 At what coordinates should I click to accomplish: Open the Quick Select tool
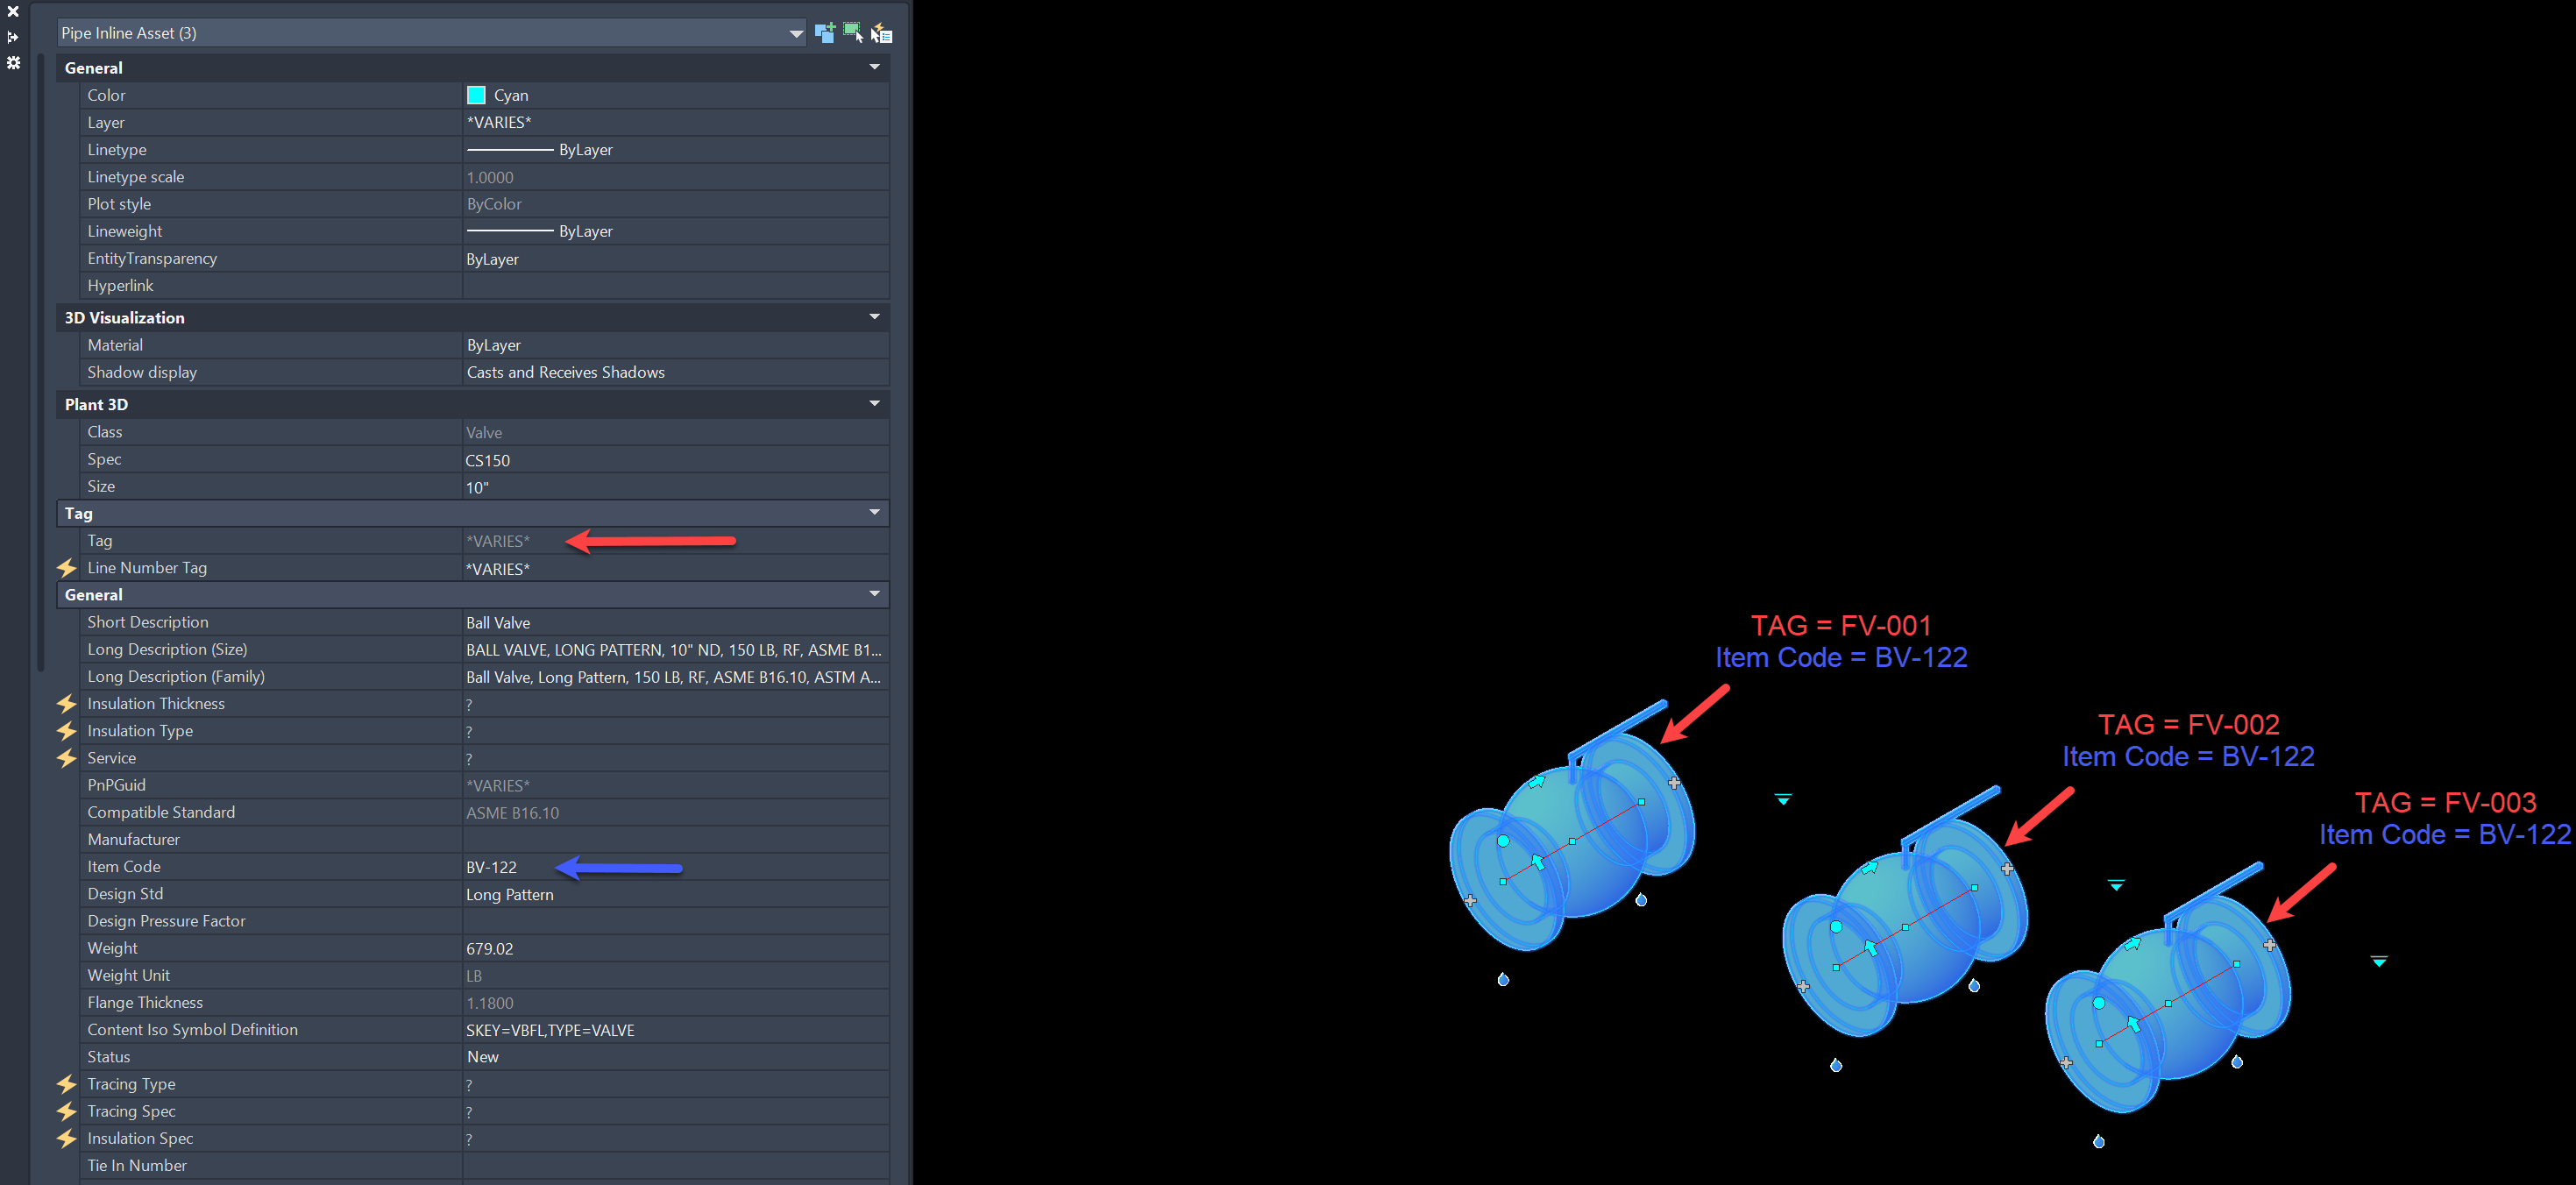point(881,32)
